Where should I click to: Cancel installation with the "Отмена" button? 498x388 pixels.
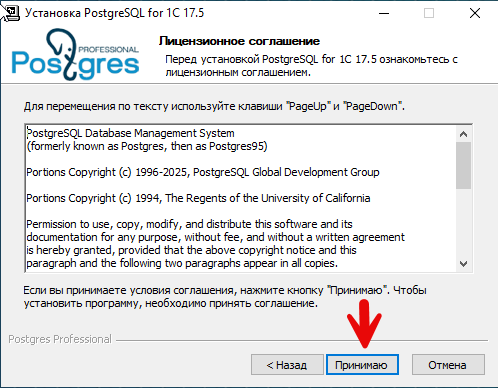pos(448,365)
